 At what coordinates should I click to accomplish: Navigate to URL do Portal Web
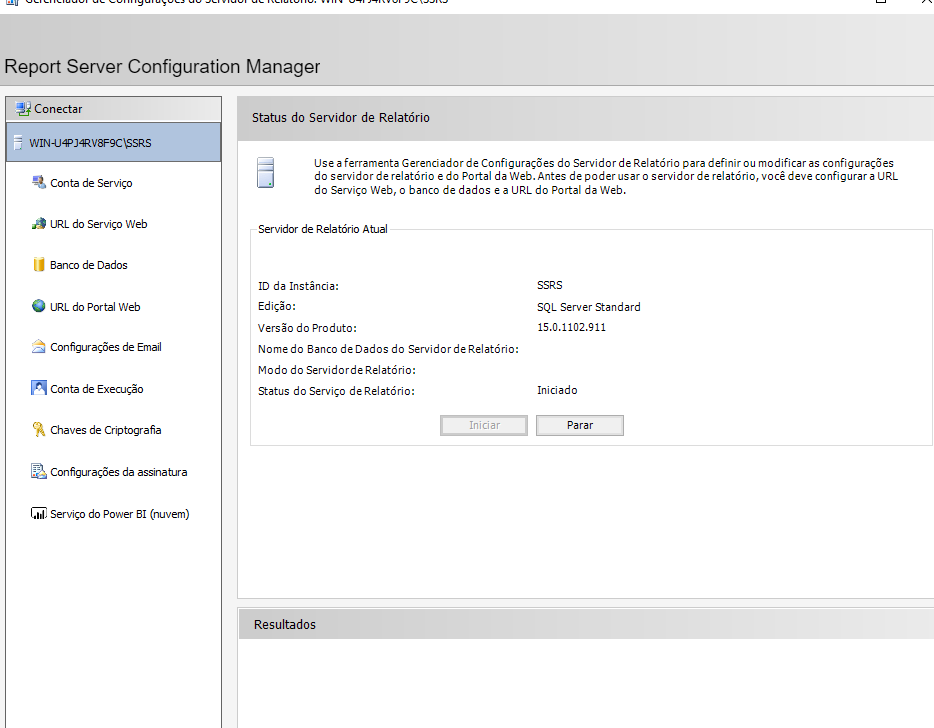95,307
